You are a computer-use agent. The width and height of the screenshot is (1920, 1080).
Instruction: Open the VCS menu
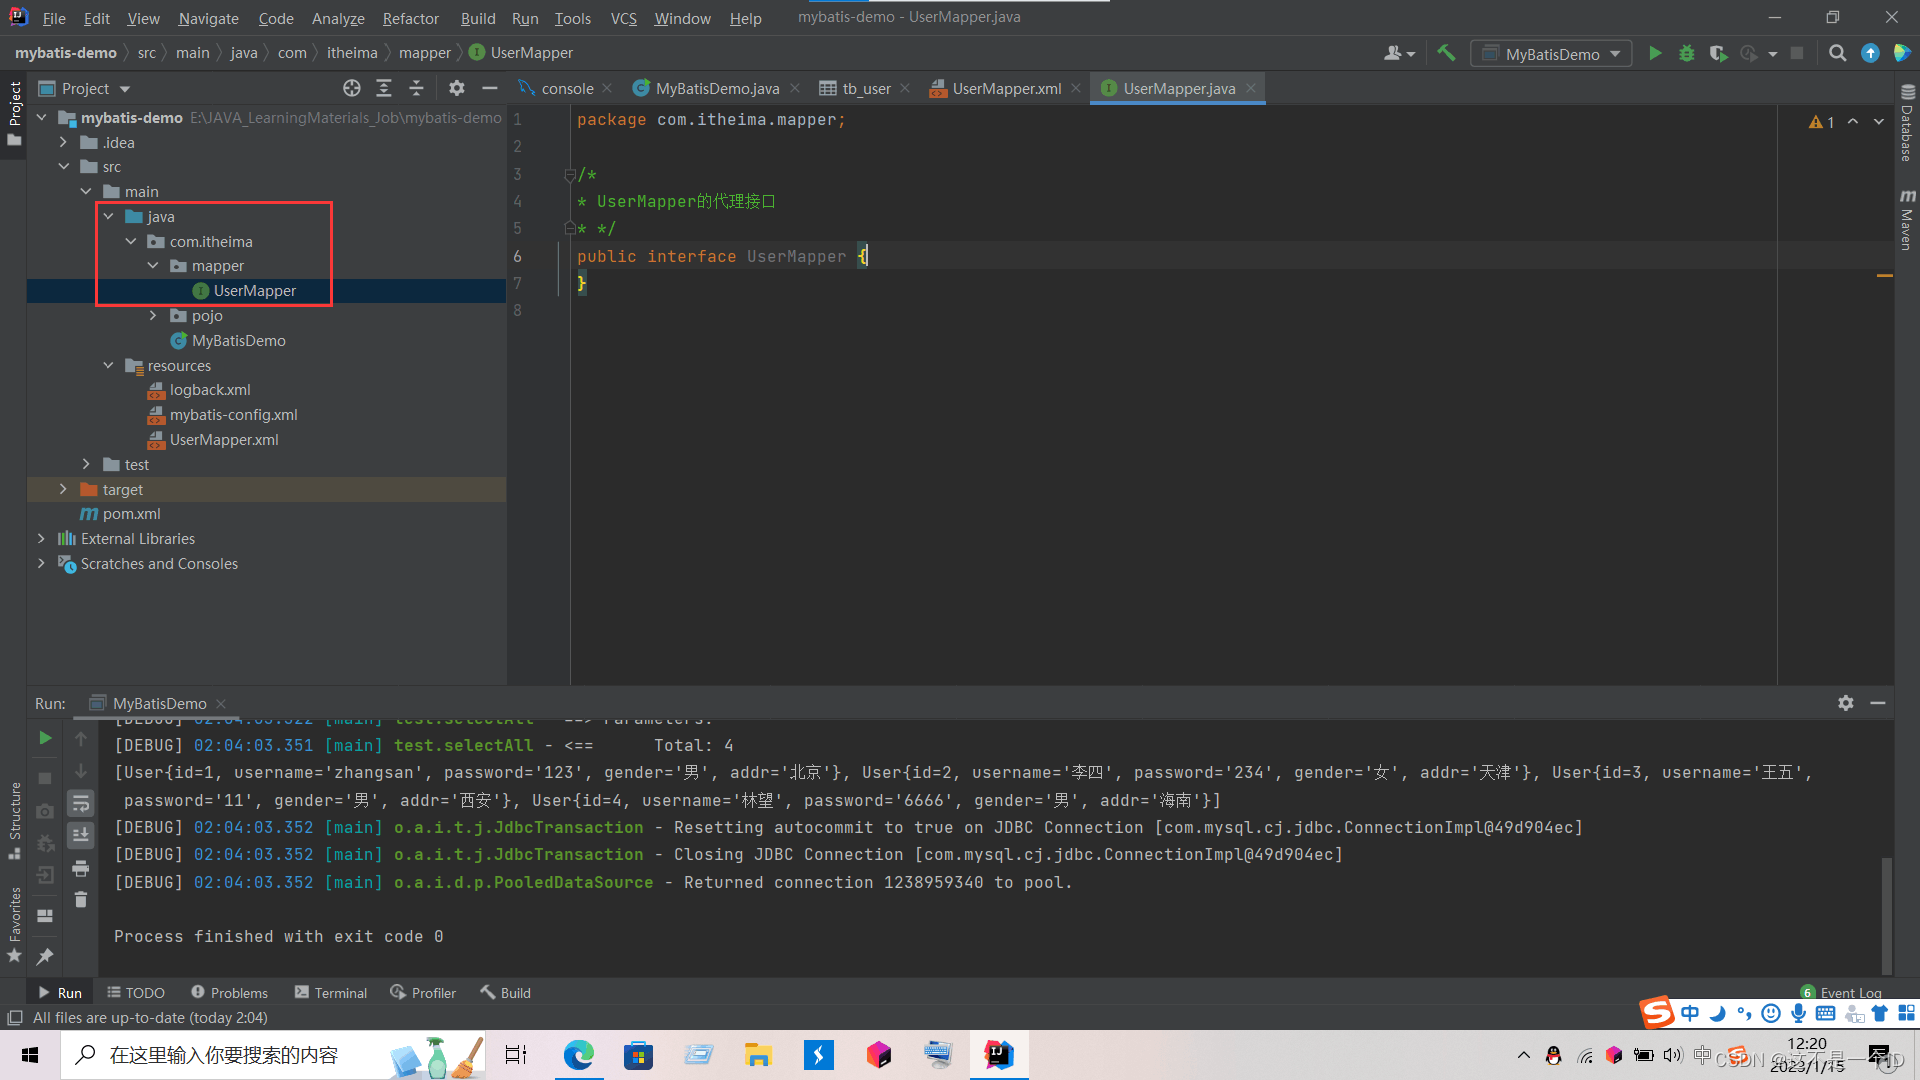623,18
